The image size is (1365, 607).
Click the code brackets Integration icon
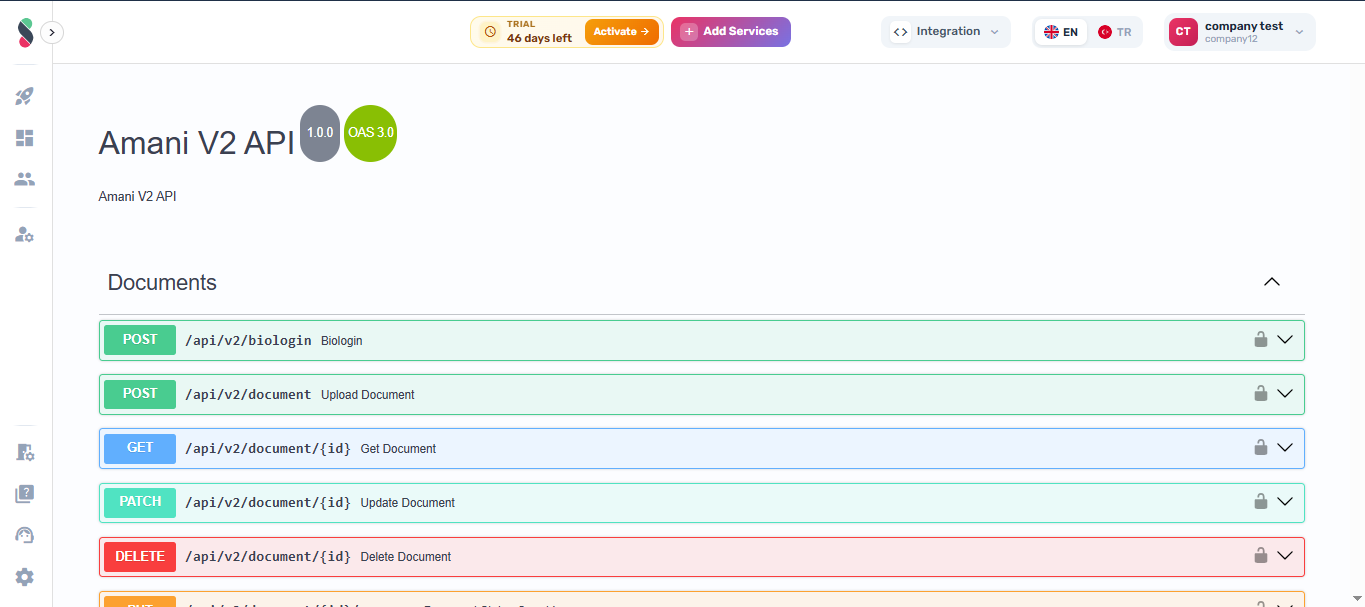pyautogui.click(x=900, y=32)
